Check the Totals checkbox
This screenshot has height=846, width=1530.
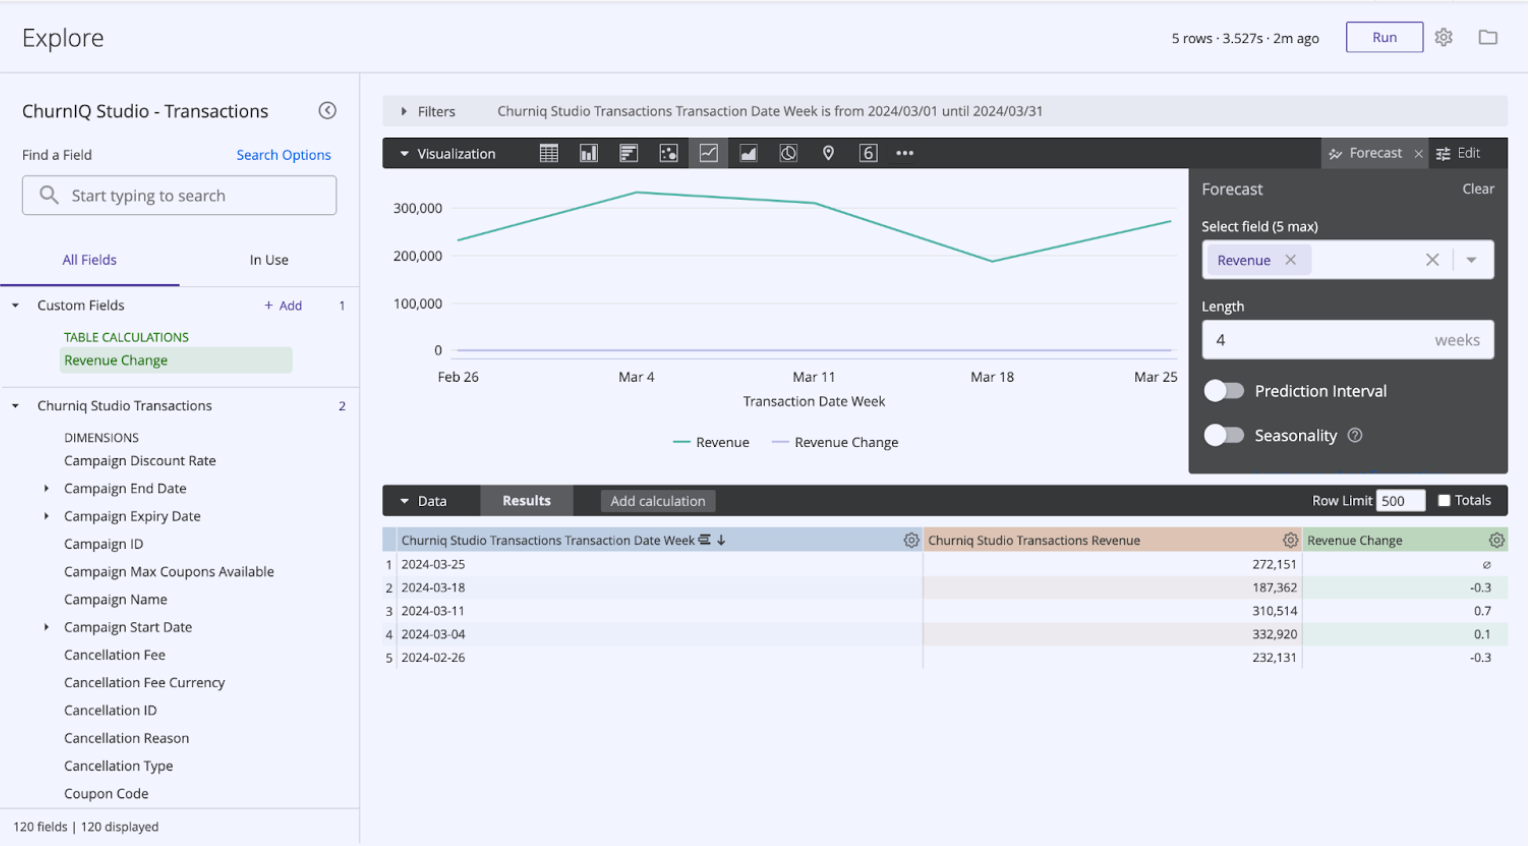1445,501
